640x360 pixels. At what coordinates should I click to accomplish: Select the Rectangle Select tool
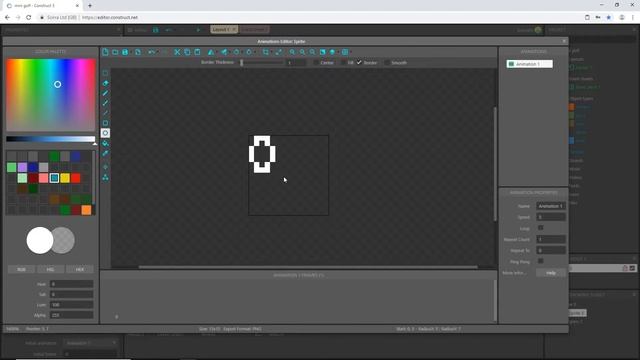[105, 73]
